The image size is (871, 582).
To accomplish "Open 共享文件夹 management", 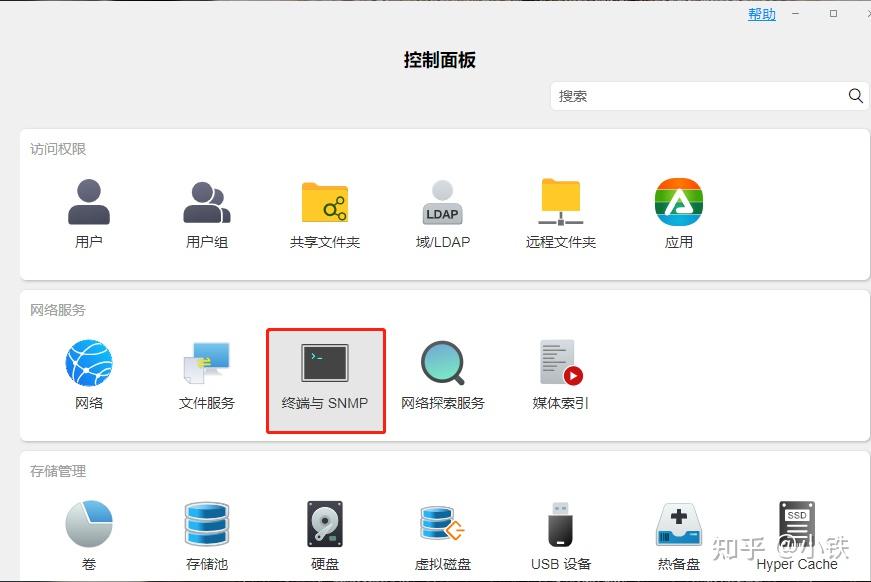I will [324, 210].
